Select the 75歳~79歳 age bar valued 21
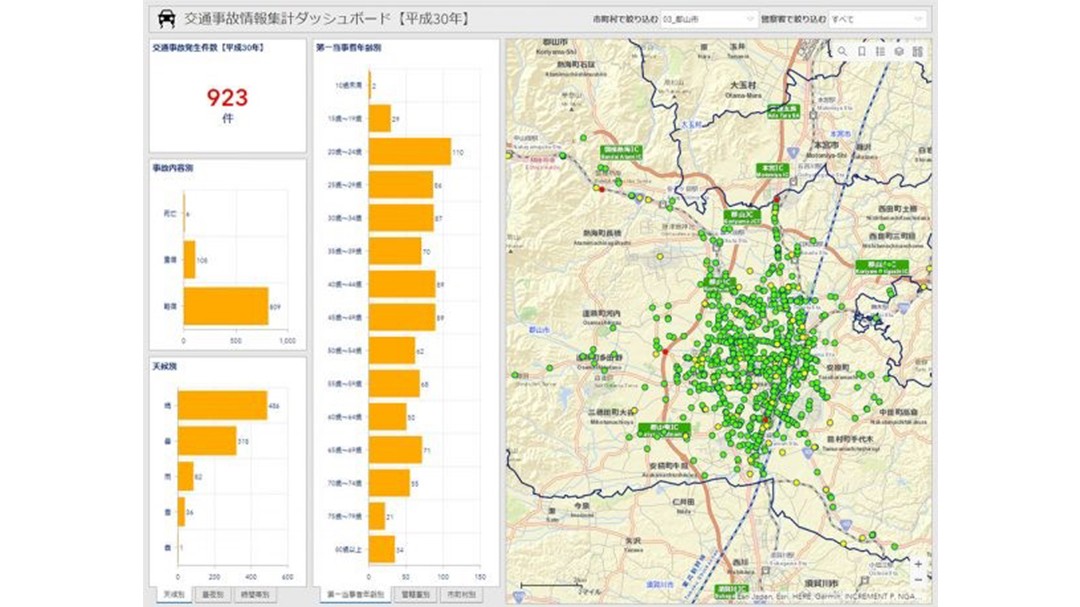The image size is (1080, 607). click(x=377, y=516)
